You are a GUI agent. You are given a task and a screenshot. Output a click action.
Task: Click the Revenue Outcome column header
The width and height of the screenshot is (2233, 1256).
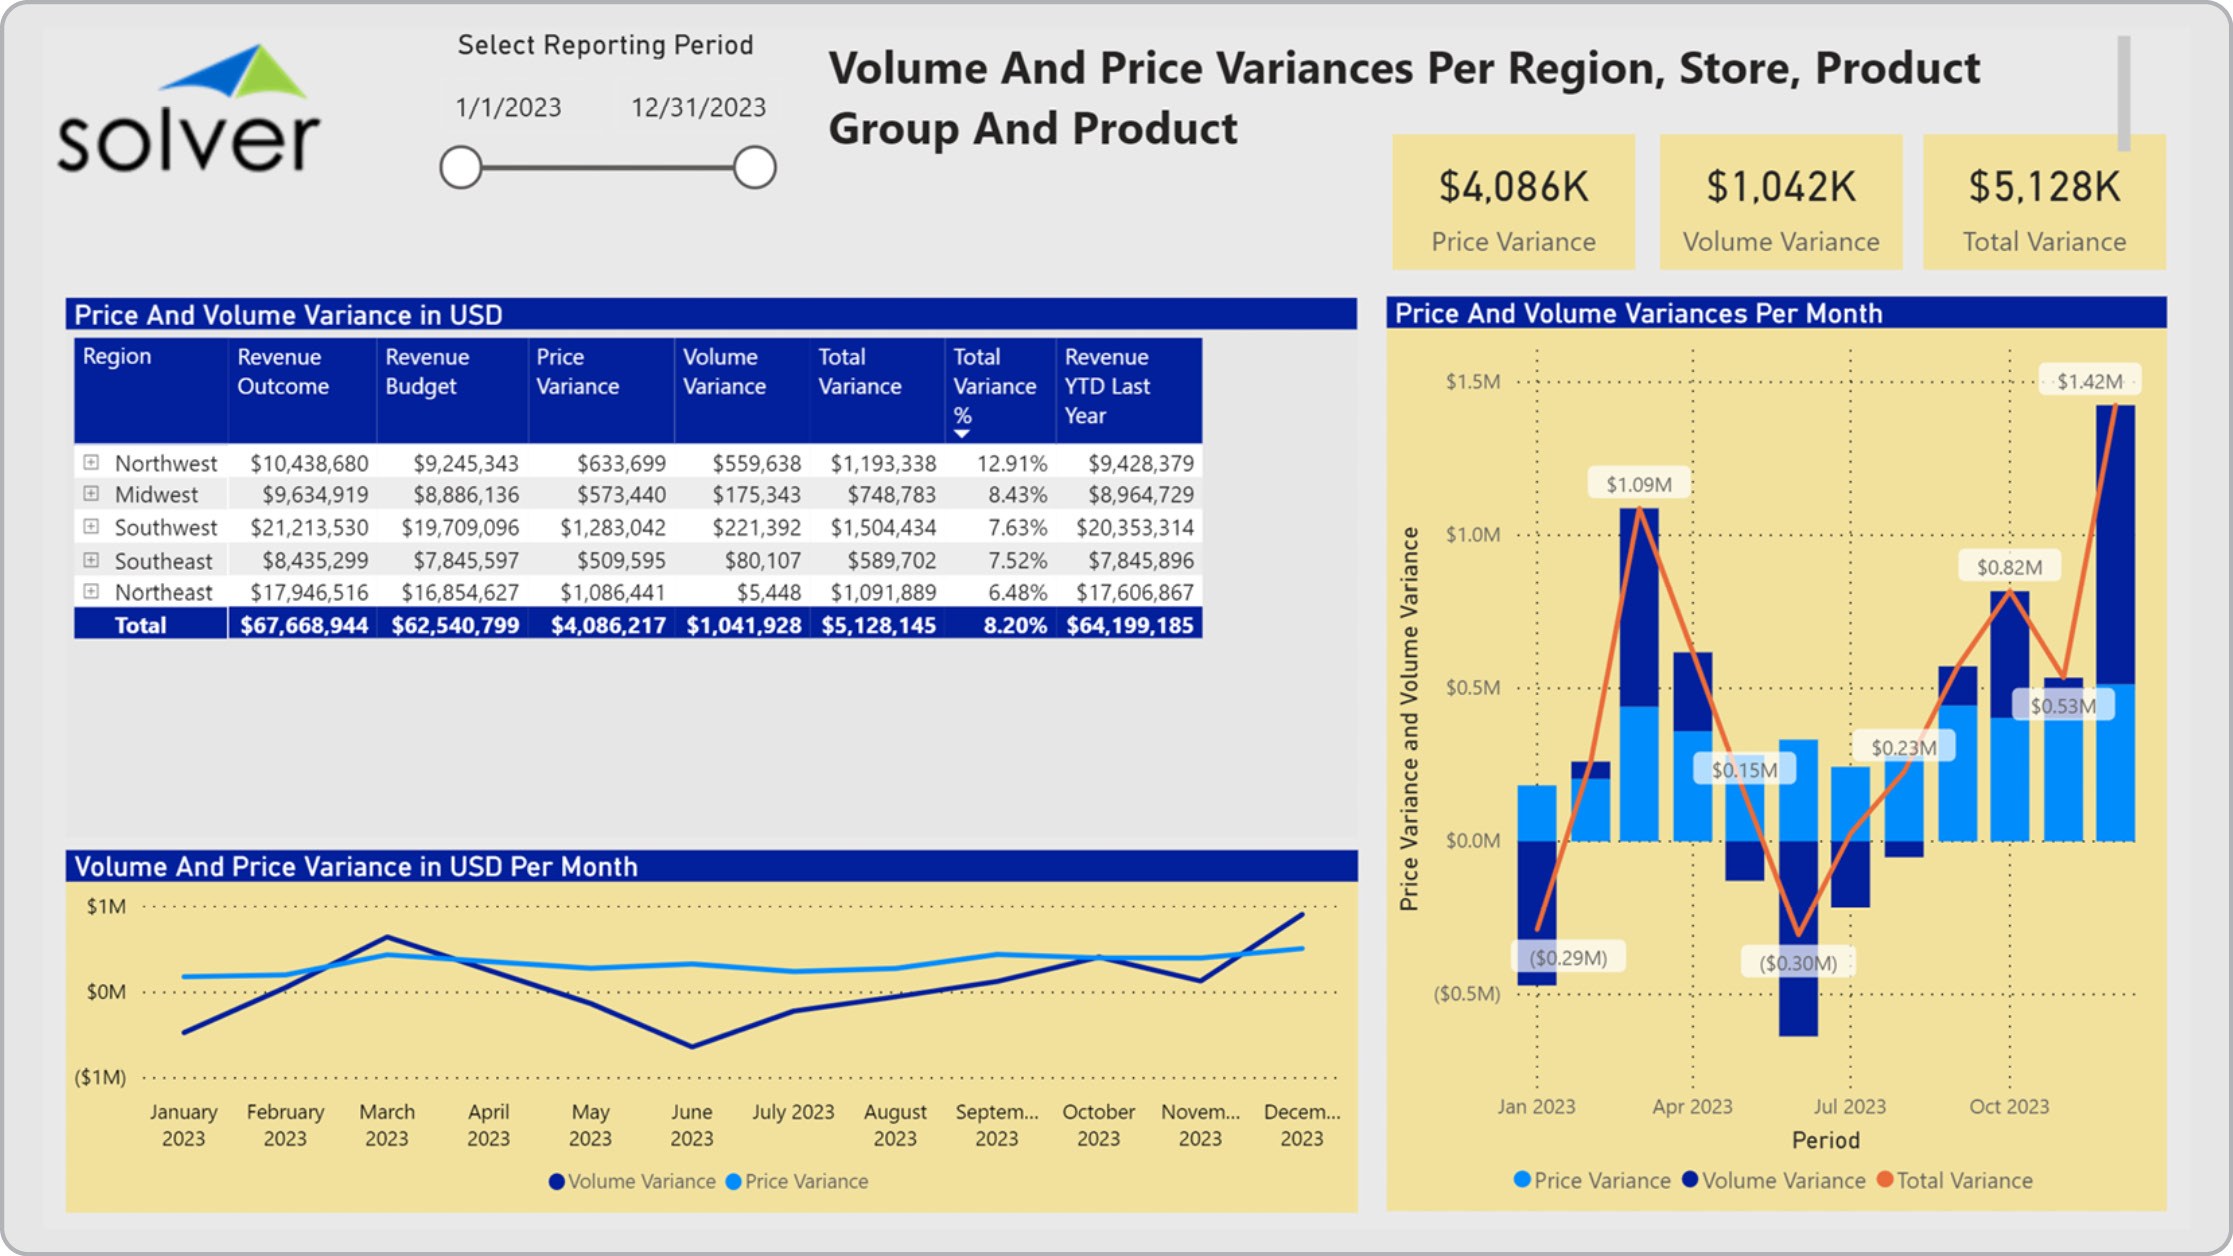(x=284, y=372)
